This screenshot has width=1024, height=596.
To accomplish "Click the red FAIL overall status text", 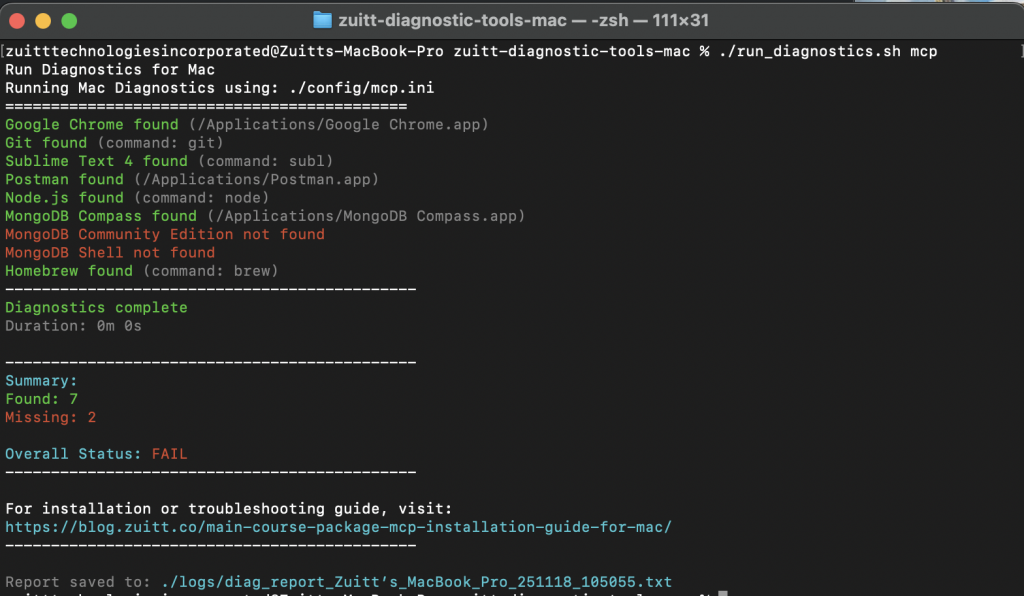I will [169, 454].
